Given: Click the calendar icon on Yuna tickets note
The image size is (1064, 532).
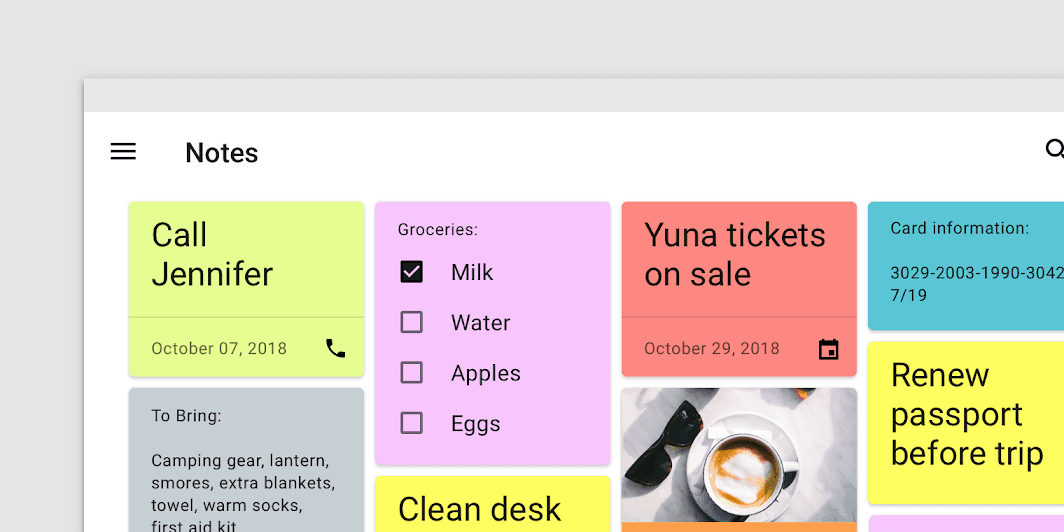Looking at the screenshot, I should [829, 349].
